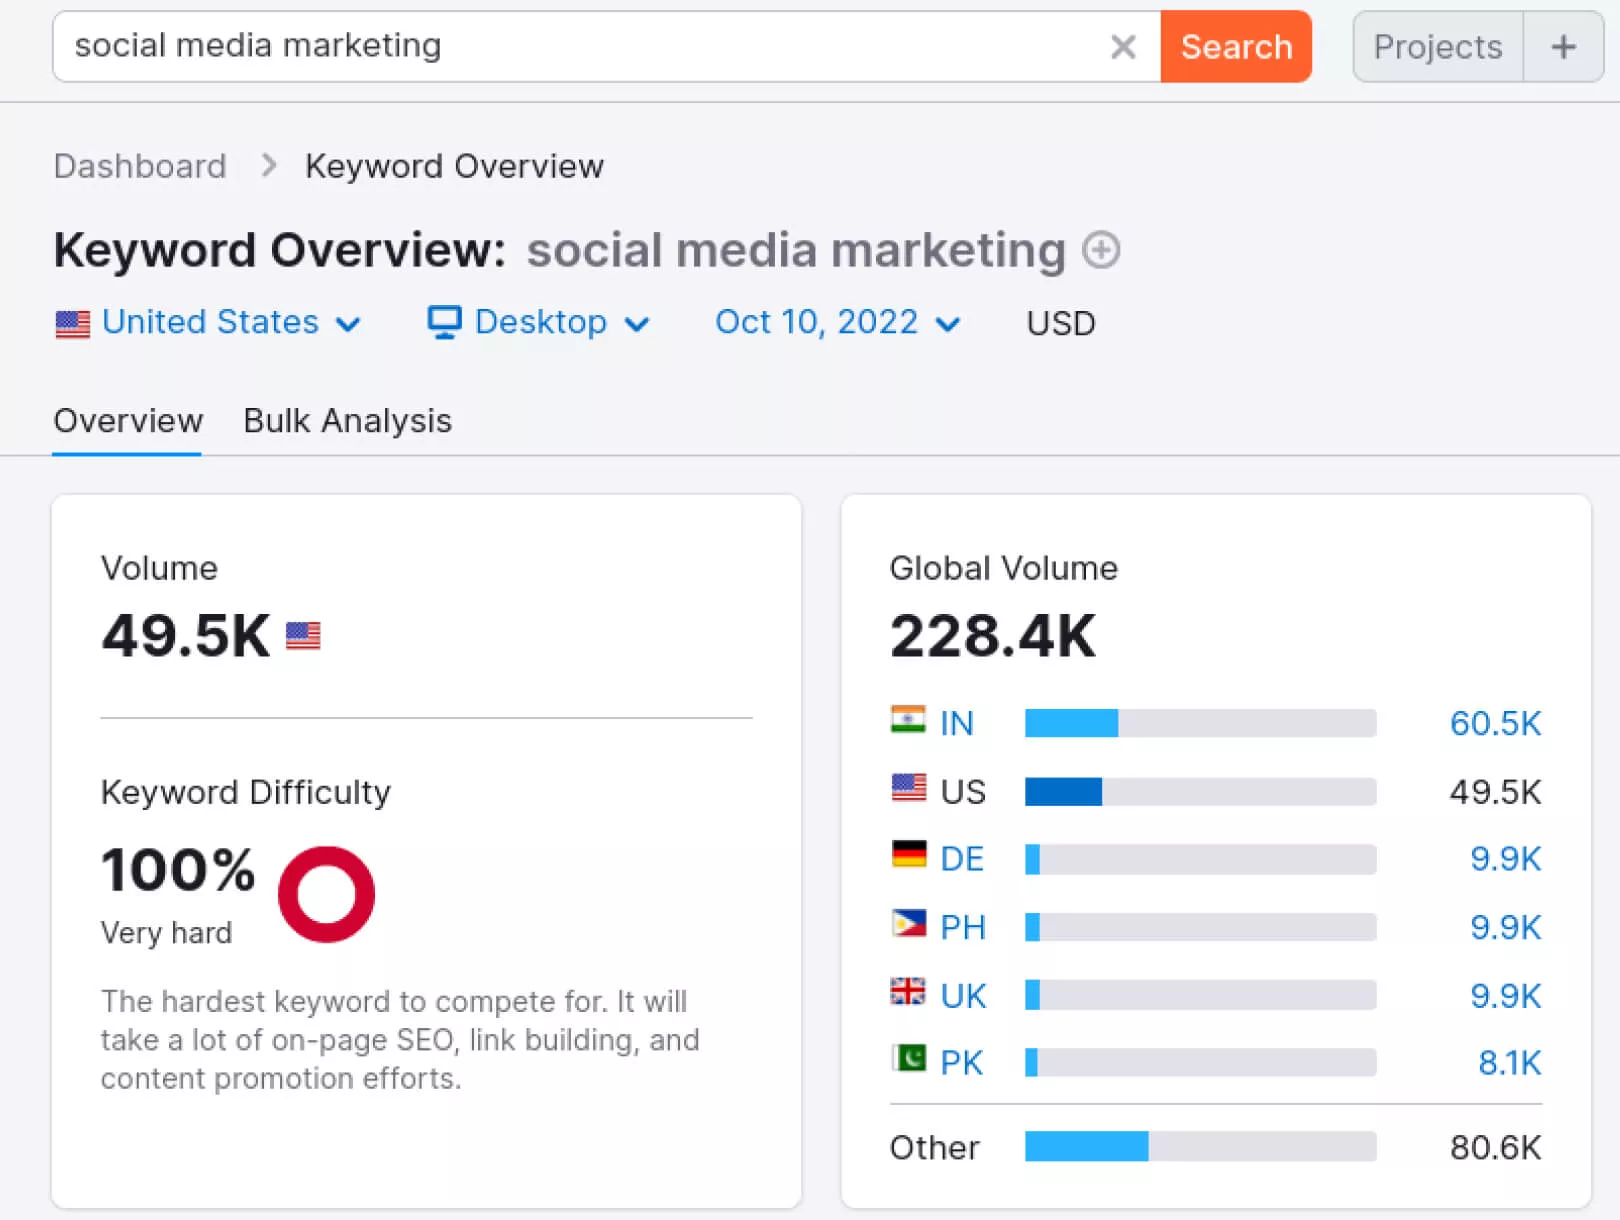Screen dimensions: 1620x1220
Task: Open the Projects button
Action: pyautogui.click(x=1437, y=47)
